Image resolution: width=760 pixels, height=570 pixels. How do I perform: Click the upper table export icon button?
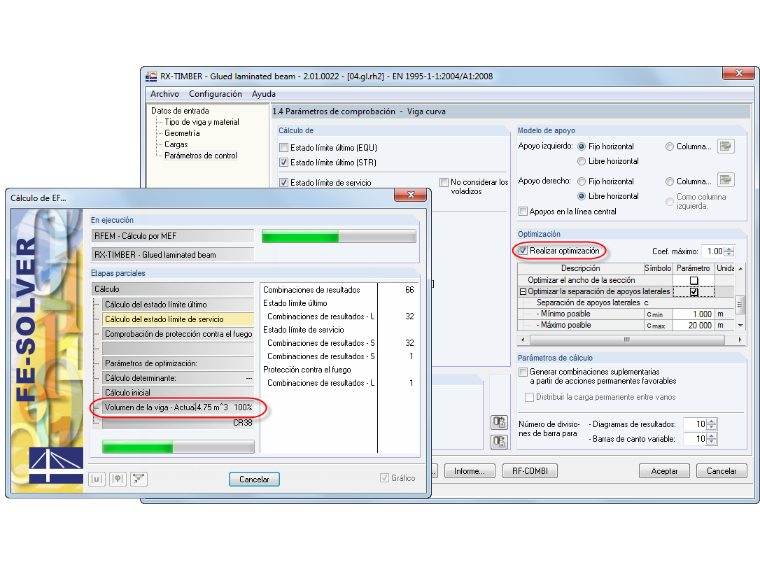click(x=499, y=422)
